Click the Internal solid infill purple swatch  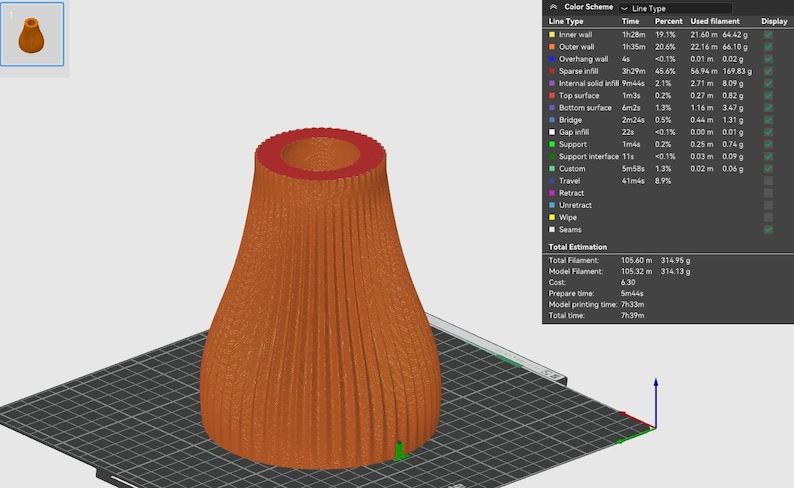552,83
